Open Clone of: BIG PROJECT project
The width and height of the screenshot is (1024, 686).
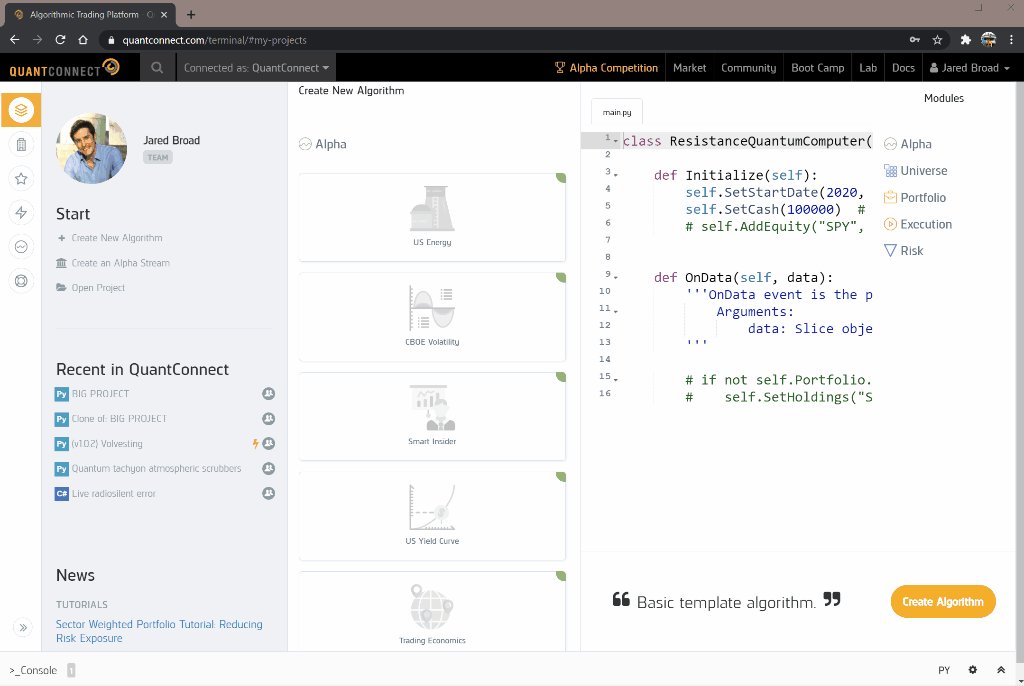coord(119,419)
